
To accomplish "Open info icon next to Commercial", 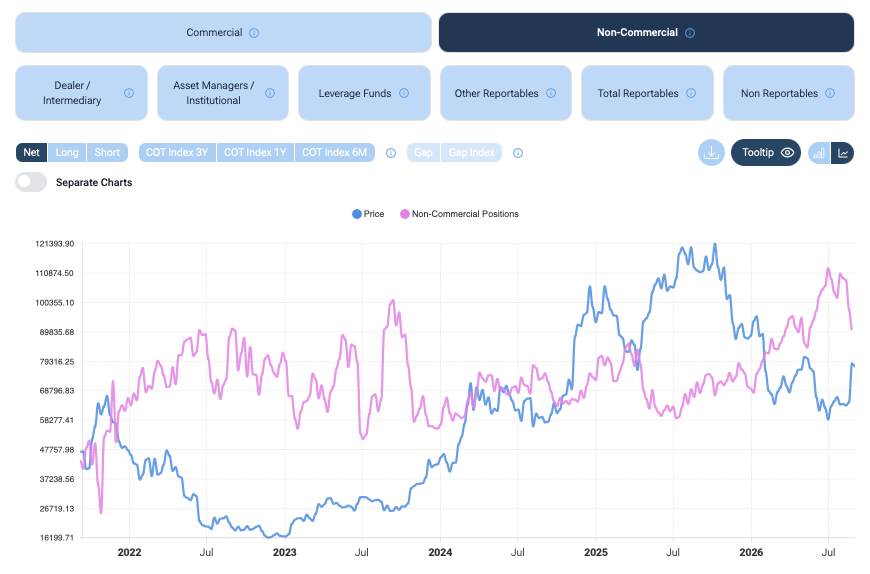I will click(x=254, y=33).
